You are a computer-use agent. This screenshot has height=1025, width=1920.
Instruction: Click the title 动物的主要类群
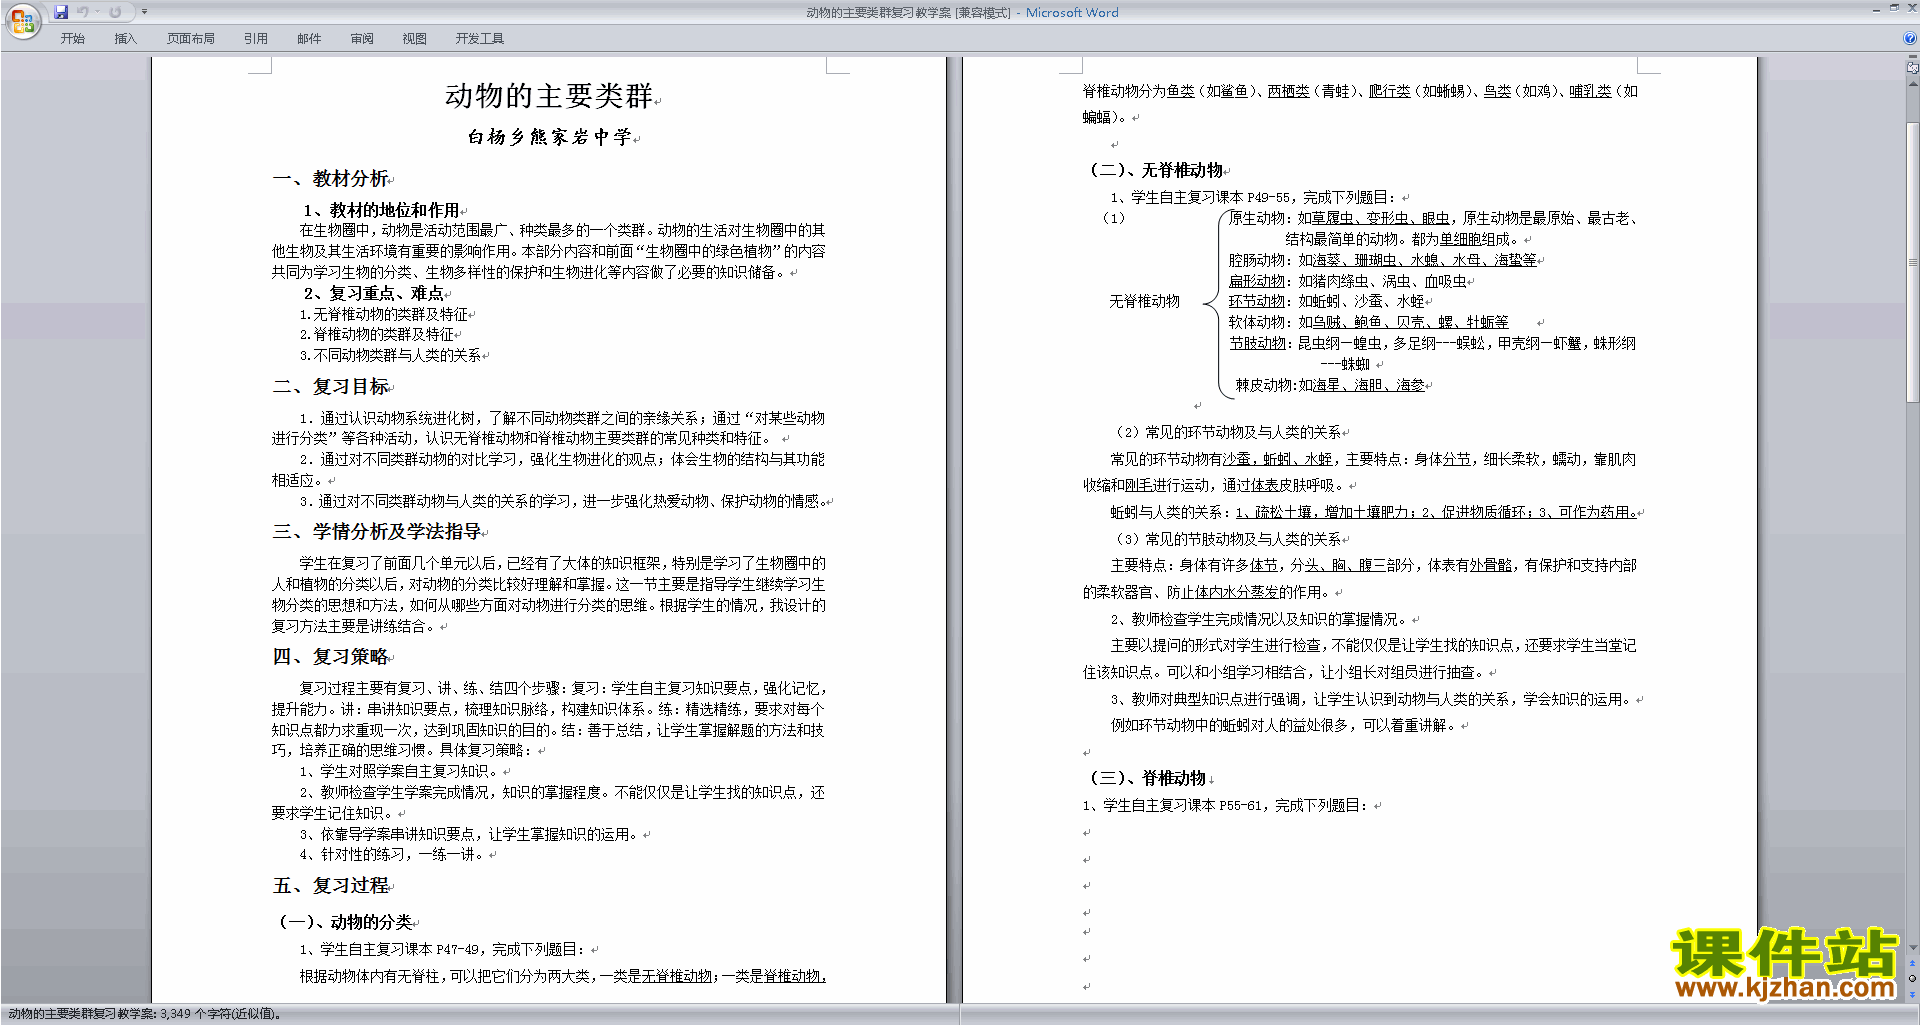tap(549, 96)
